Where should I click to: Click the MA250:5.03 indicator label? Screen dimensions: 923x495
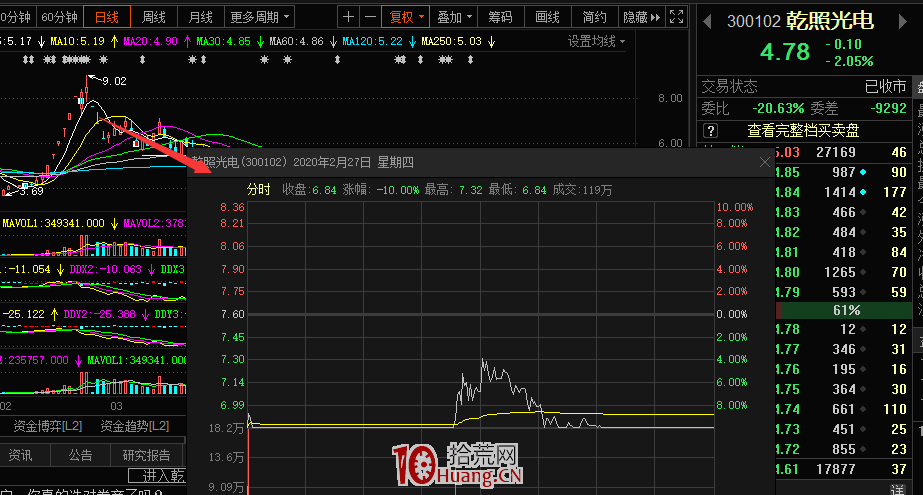(451, 41)
